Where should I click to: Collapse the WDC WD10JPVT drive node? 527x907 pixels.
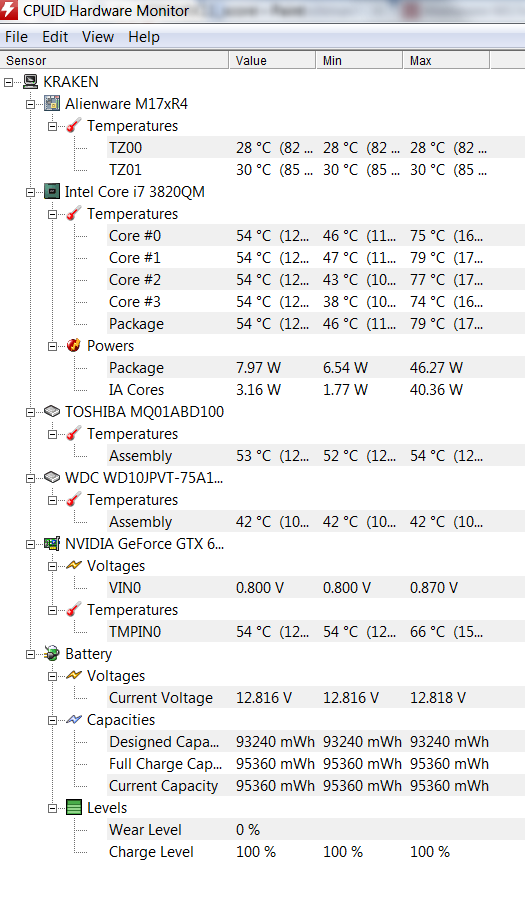click(x=31, y=478)
